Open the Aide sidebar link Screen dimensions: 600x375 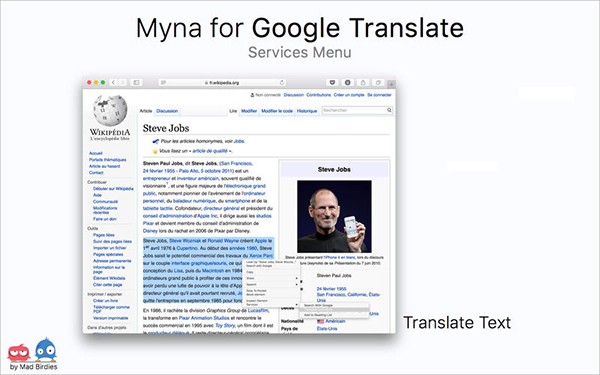tap(97, 195)
